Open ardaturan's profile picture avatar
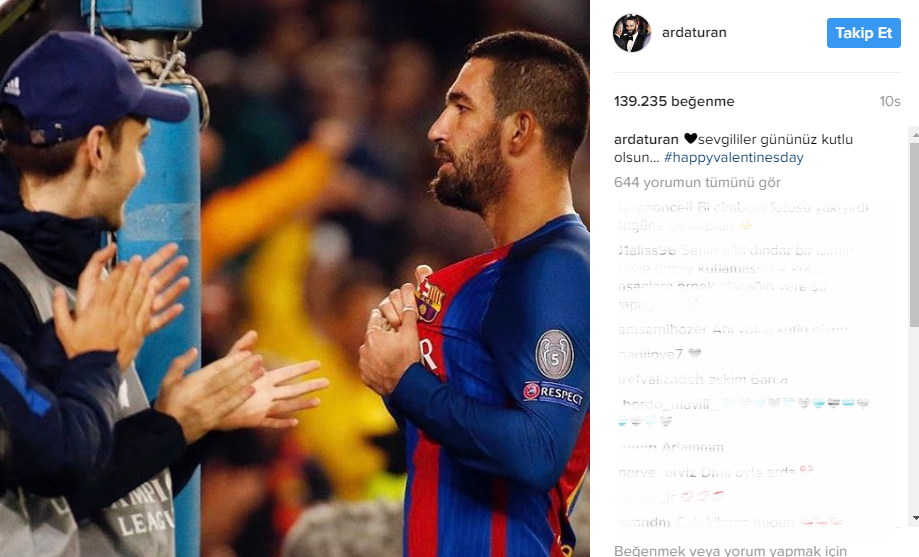 click(x=632, y=33)
